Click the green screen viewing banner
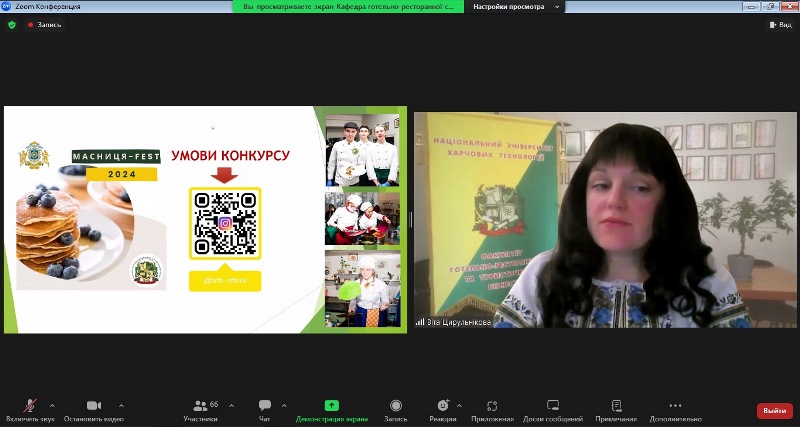The height and width of the screenshot is (427, 800). click(x=348, y=7)
